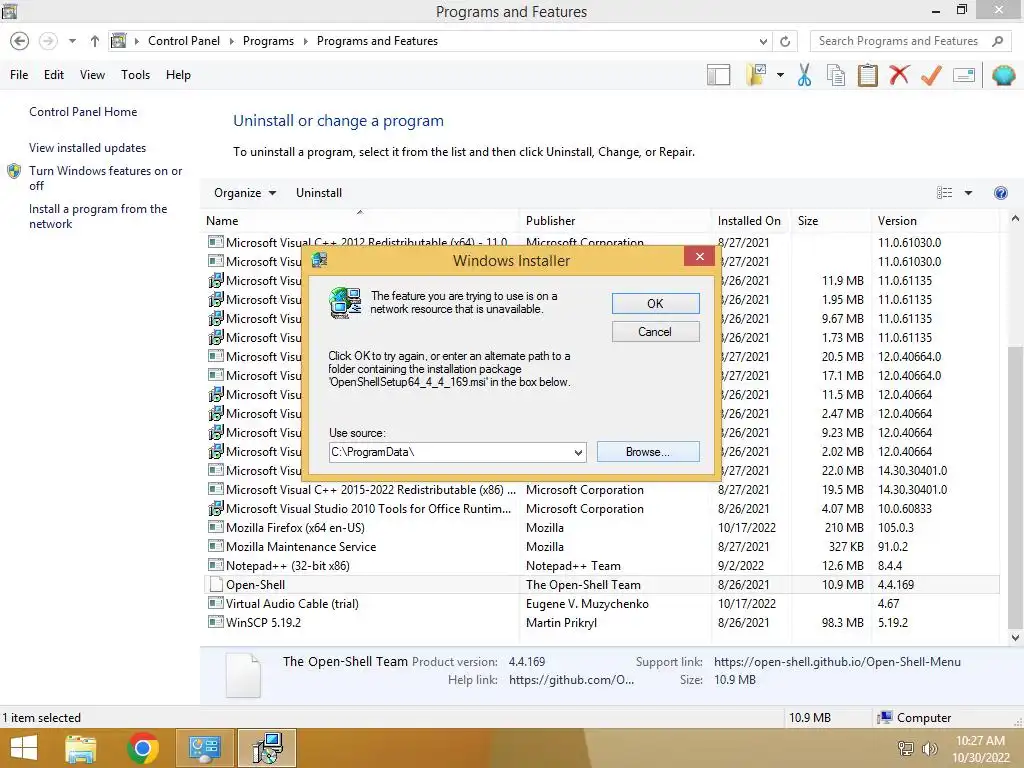Expand the view options dropdown arrow
Viewport: 1024px width, 768px height.
pos(968,193)
